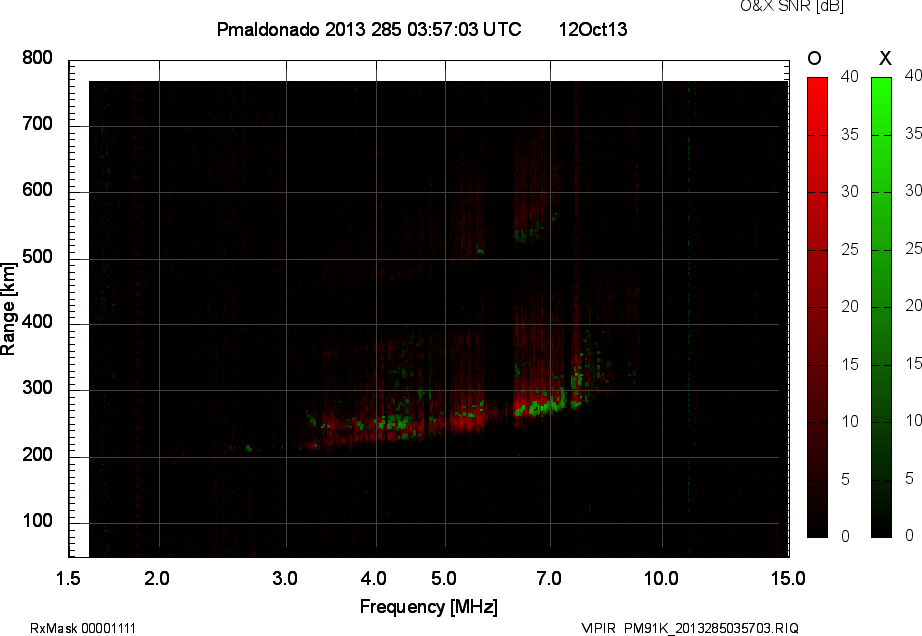Click the '200' range axis label

click(x=37, y=454)
